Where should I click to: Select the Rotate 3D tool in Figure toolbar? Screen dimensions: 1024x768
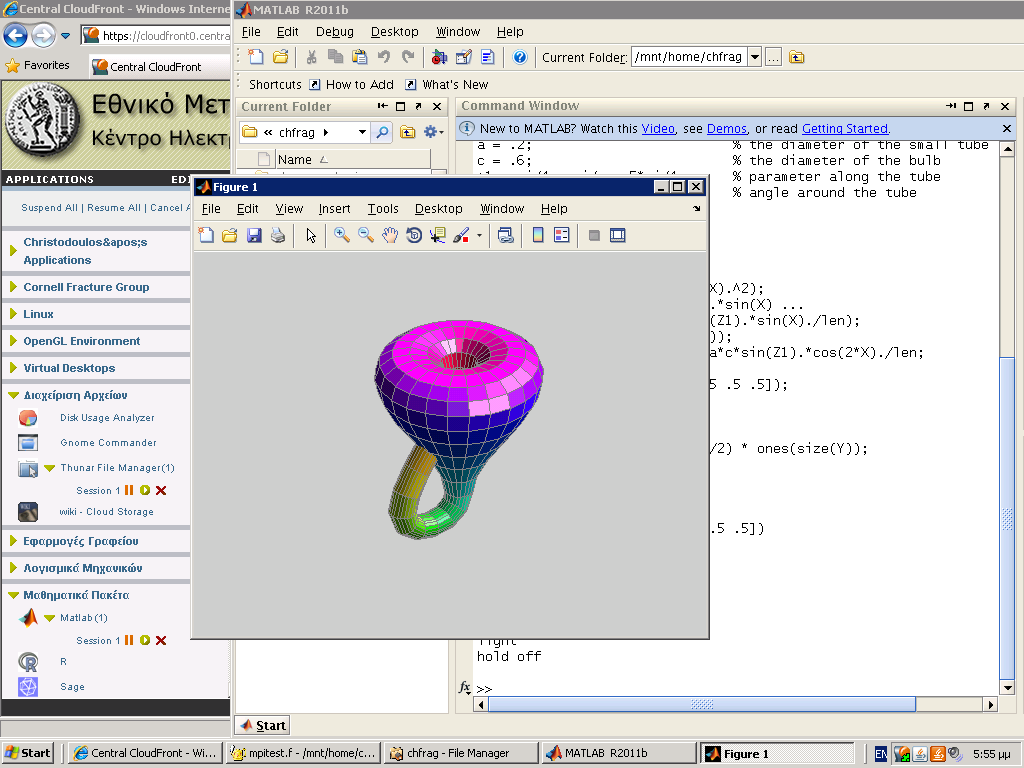[x=414, y=235]
